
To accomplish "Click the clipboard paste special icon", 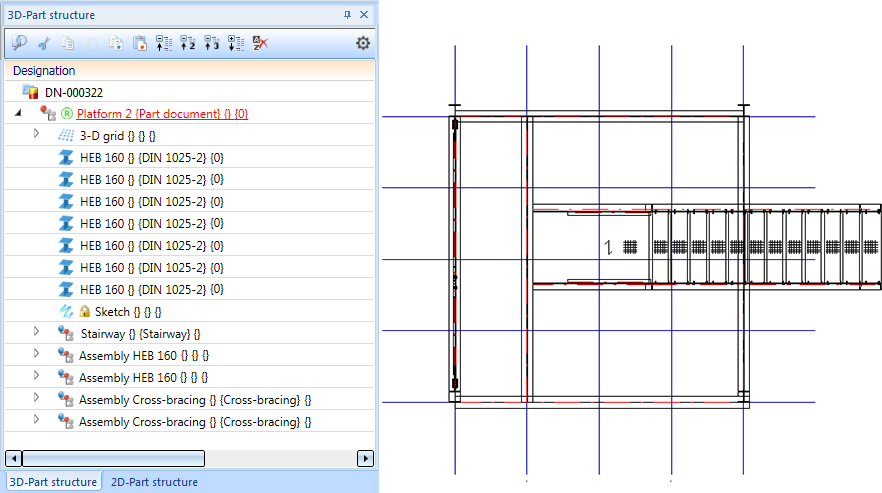I will (x=140, y=43).
